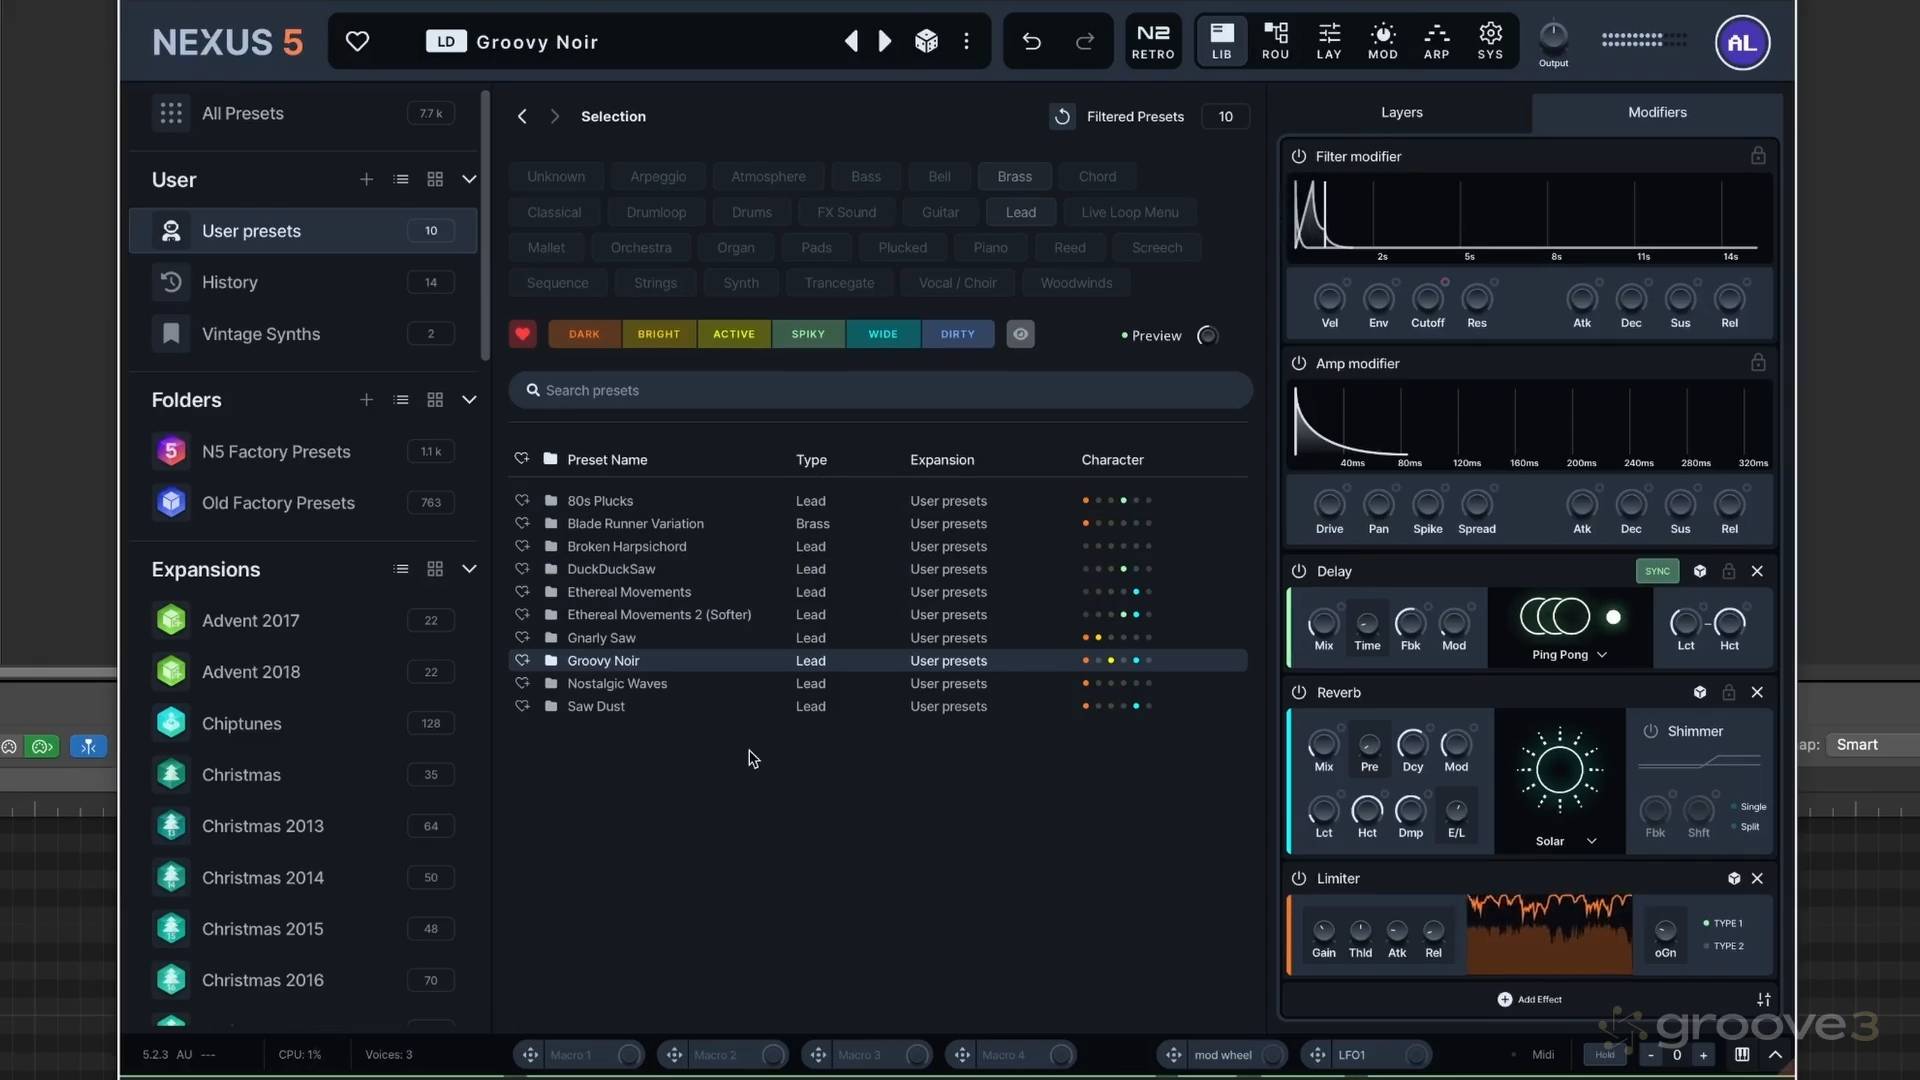Open the AL user avatar

pos(1742,43)
